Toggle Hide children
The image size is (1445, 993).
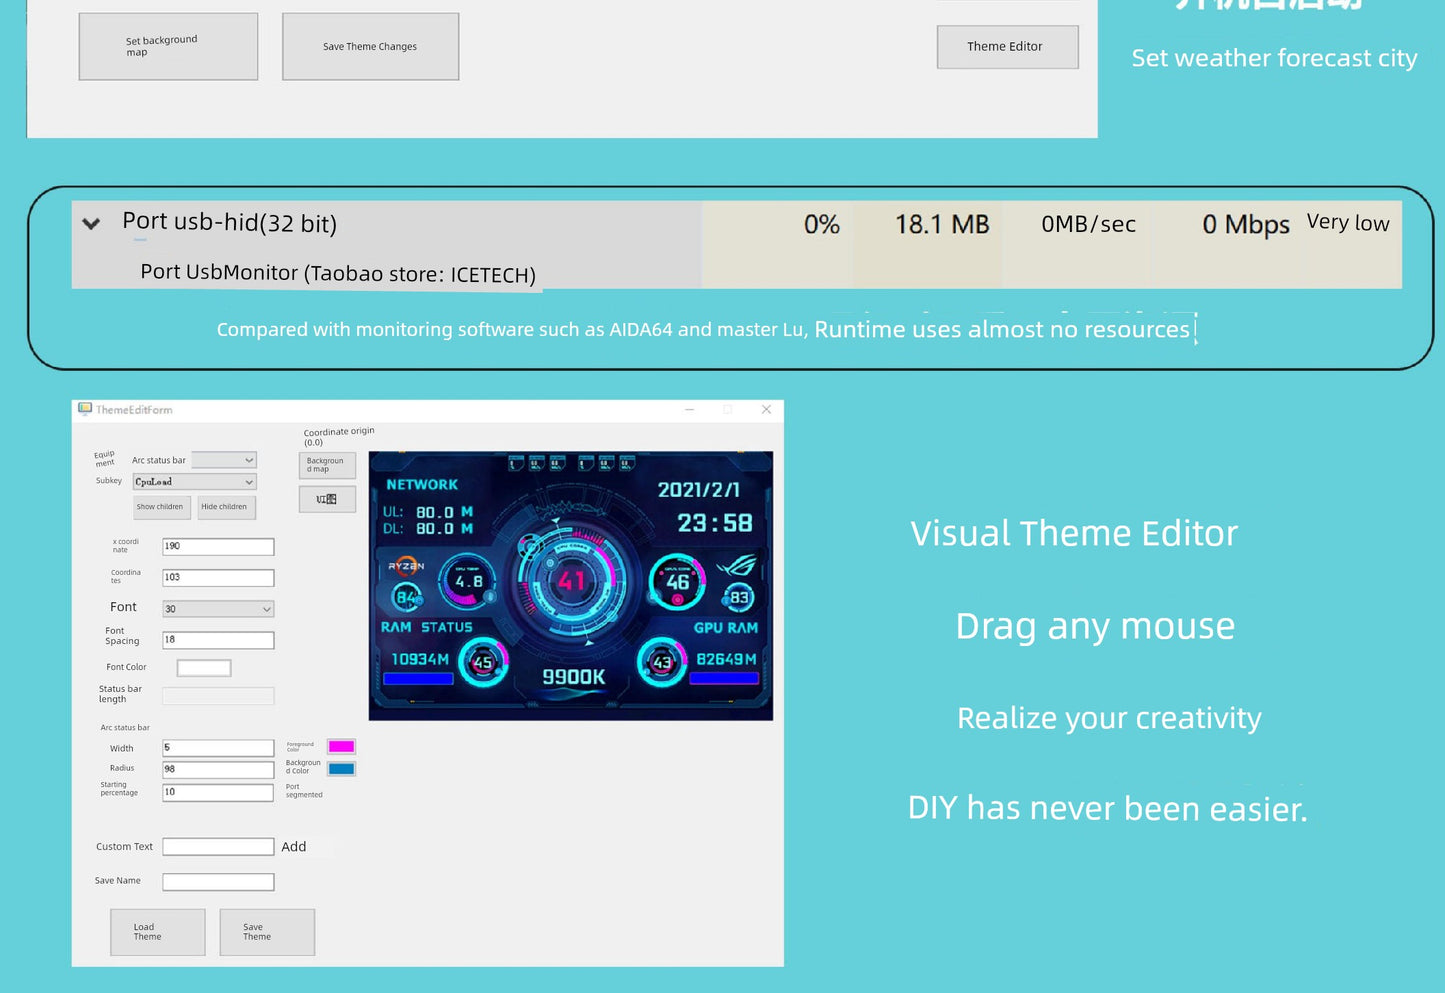[x=226, y=507]
